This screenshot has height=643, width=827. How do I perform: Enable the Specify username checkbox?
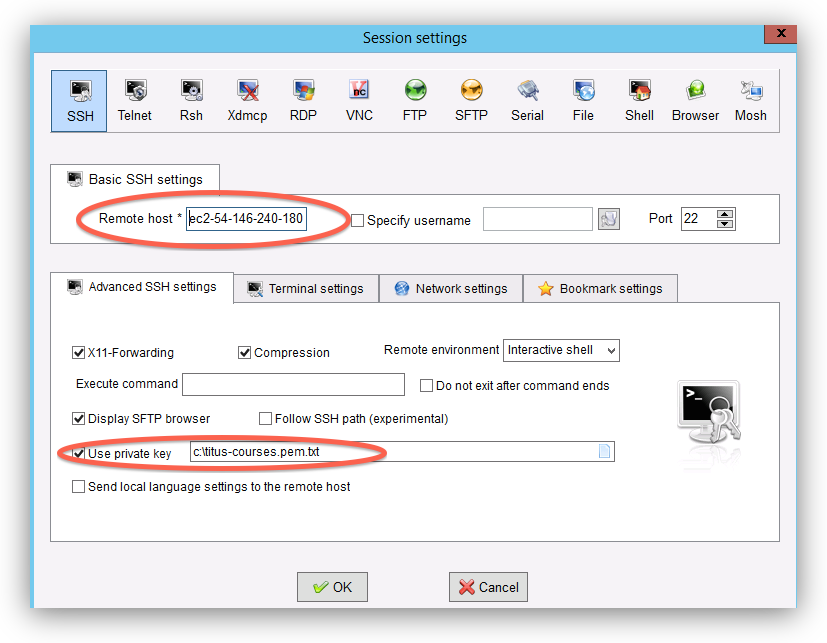tap(358, 220)
